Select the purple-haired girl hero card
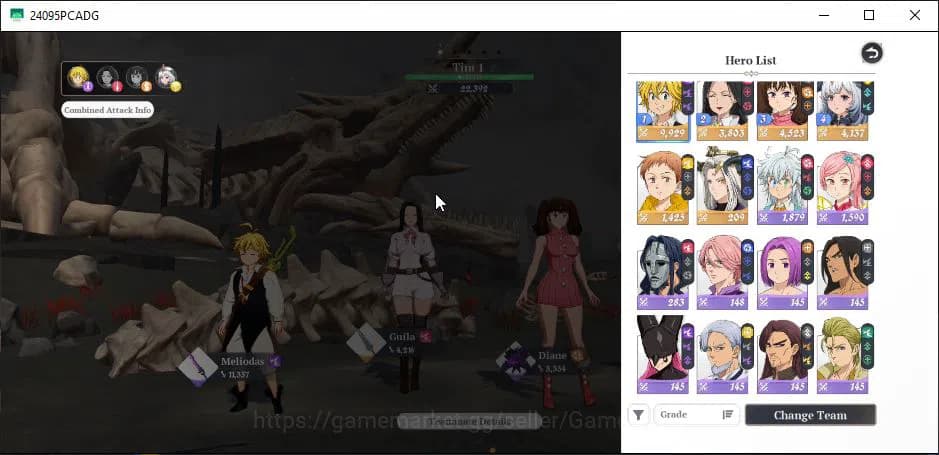The height and width of the screenshot is (455, 939). tap(783, 272)
